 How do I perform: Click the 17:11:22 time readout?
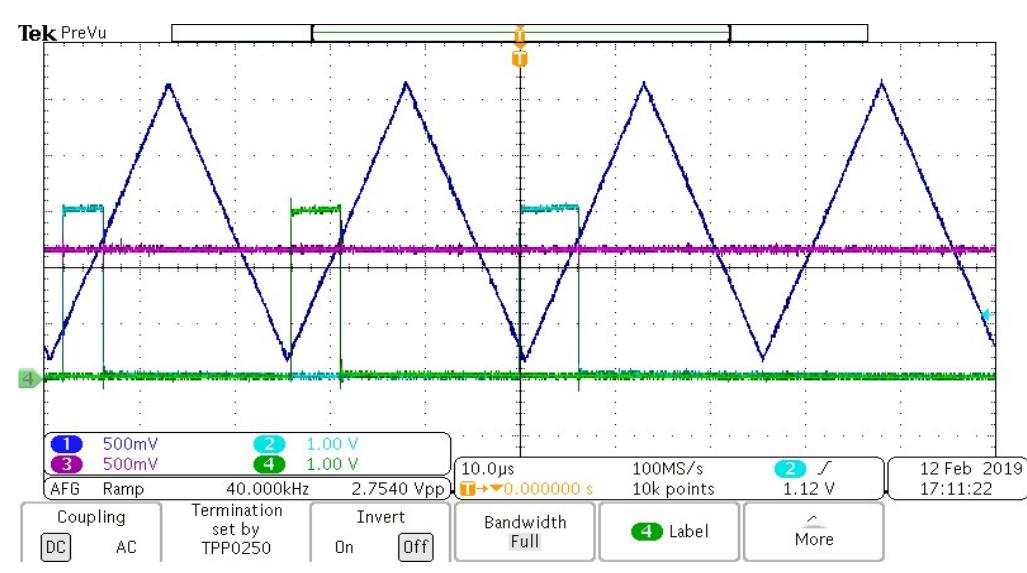(956, 489)
